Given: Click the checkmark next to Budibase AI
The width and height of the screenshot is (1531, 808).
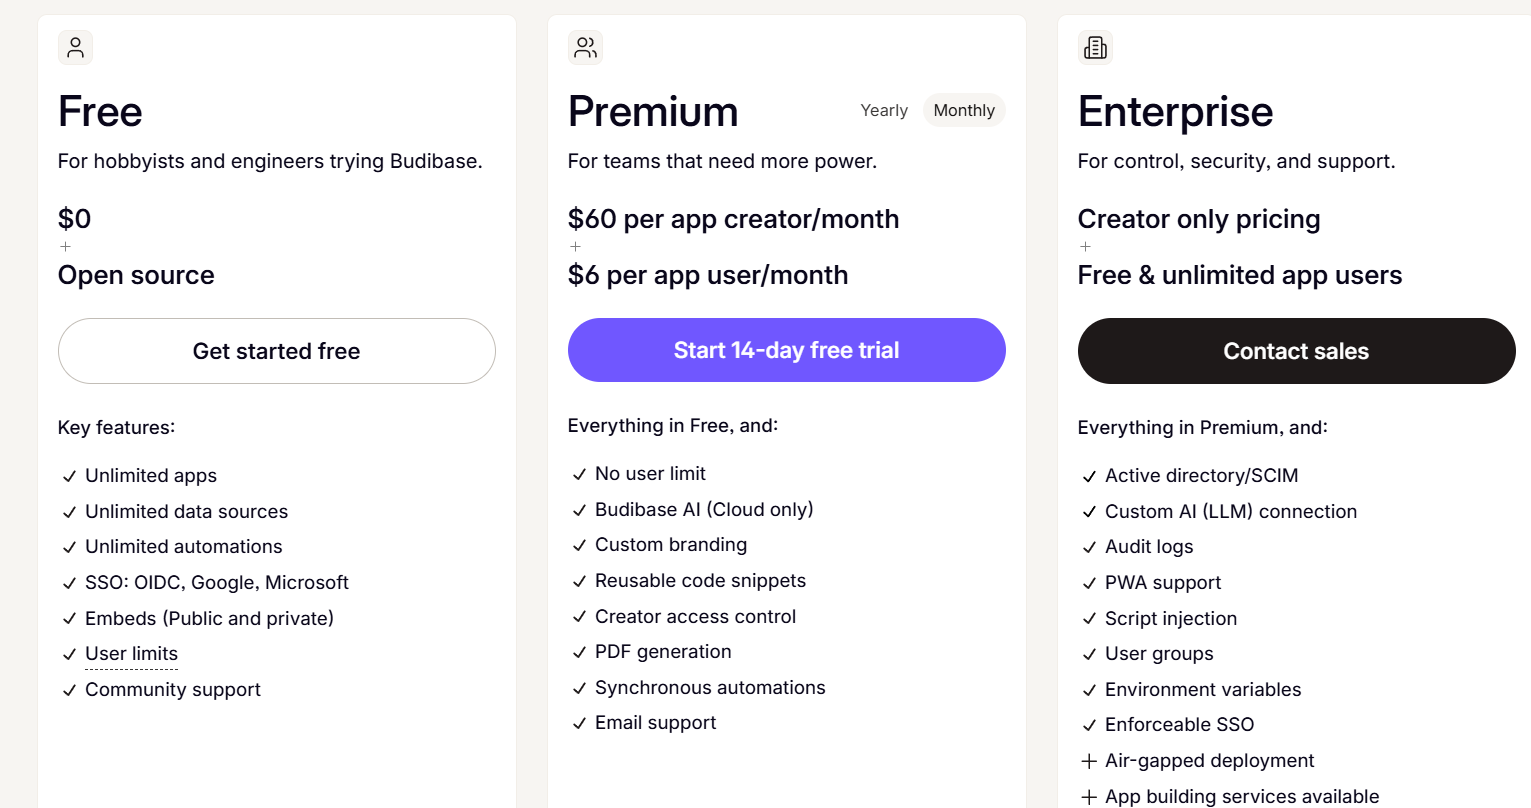Looking at the screenshot, I should pyautogui.click(x=579, y=511).
